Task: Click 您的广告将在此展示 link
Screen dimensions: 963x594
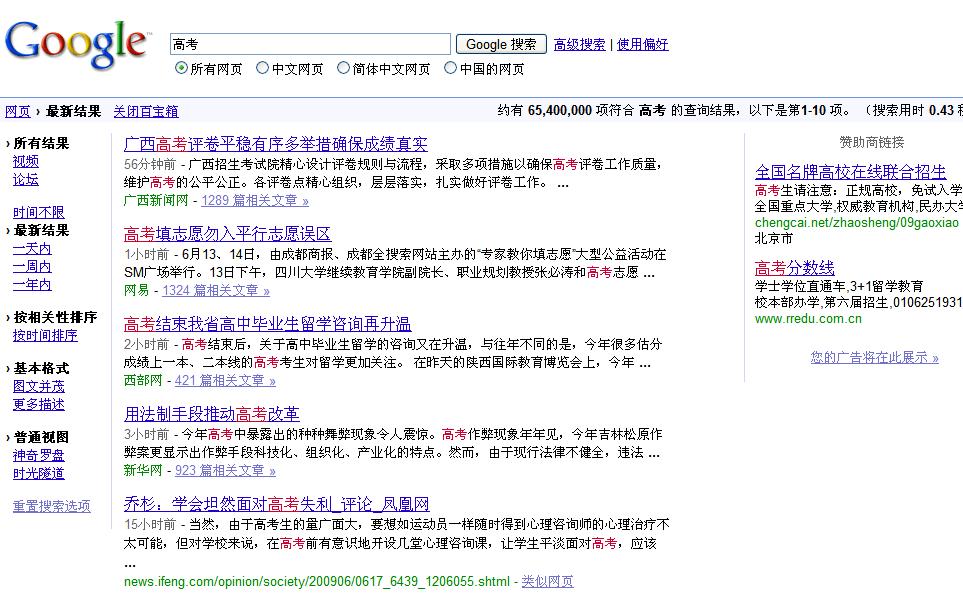Action: pos(875,358)
